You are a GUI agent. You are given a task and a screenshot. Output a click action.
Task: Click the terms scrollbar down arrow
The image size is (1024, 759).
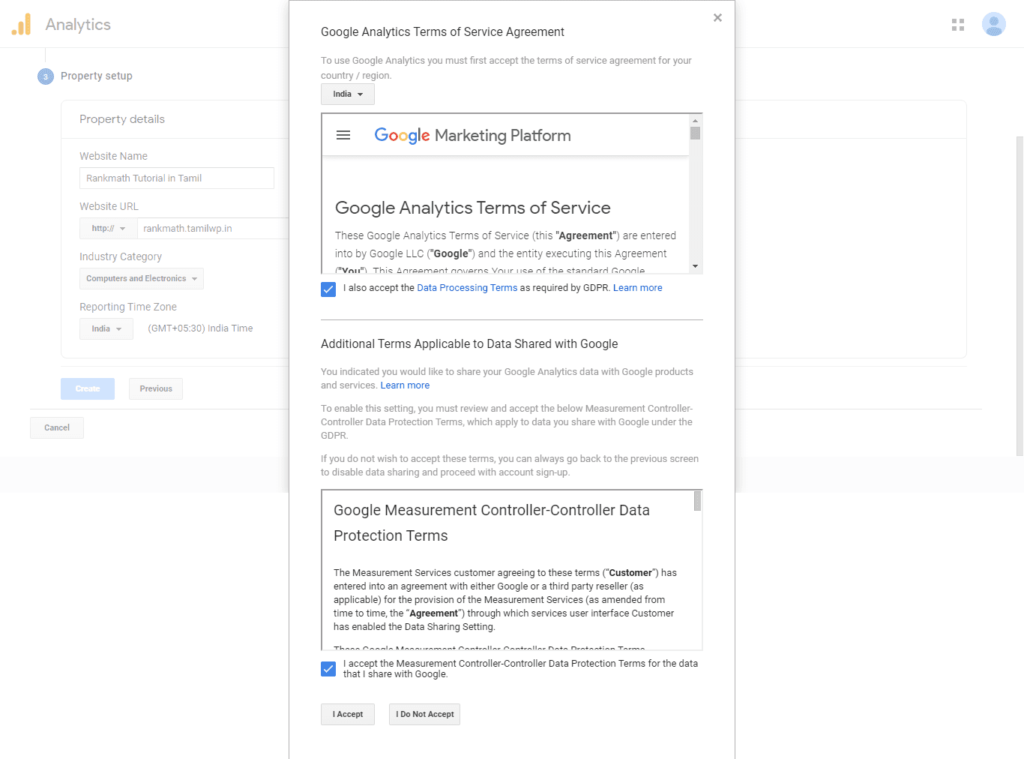click(x=695, y=266)
